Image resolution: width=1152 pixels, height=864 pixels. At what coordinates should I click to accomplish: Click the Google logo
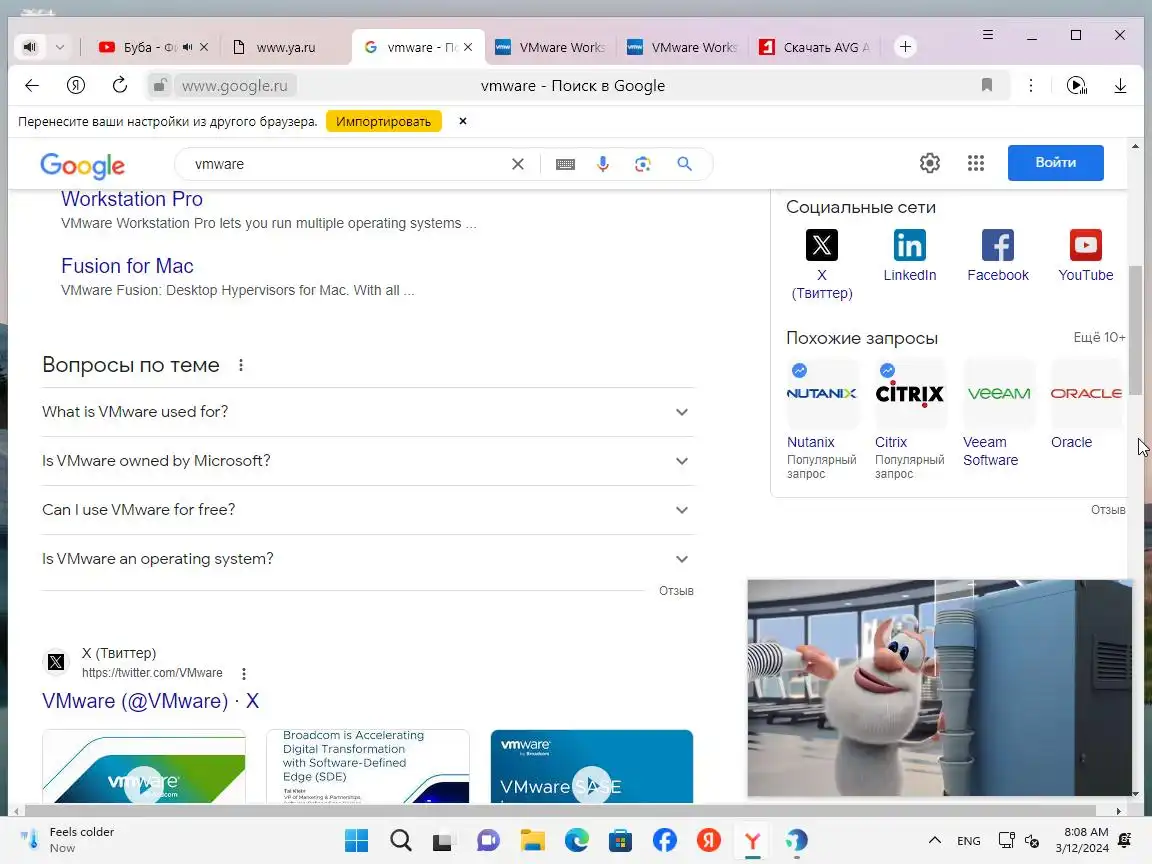82,165
